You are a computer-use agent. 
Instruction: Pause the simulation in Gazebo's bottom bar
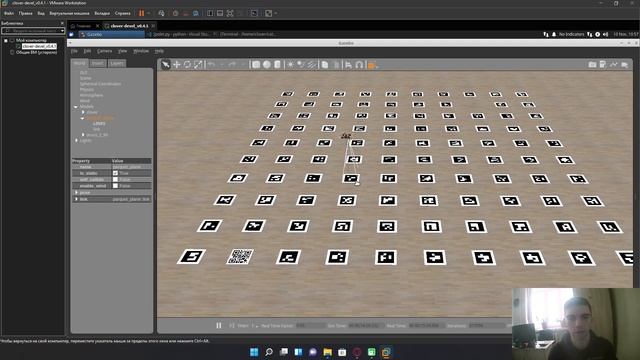(x=219, y=325)
